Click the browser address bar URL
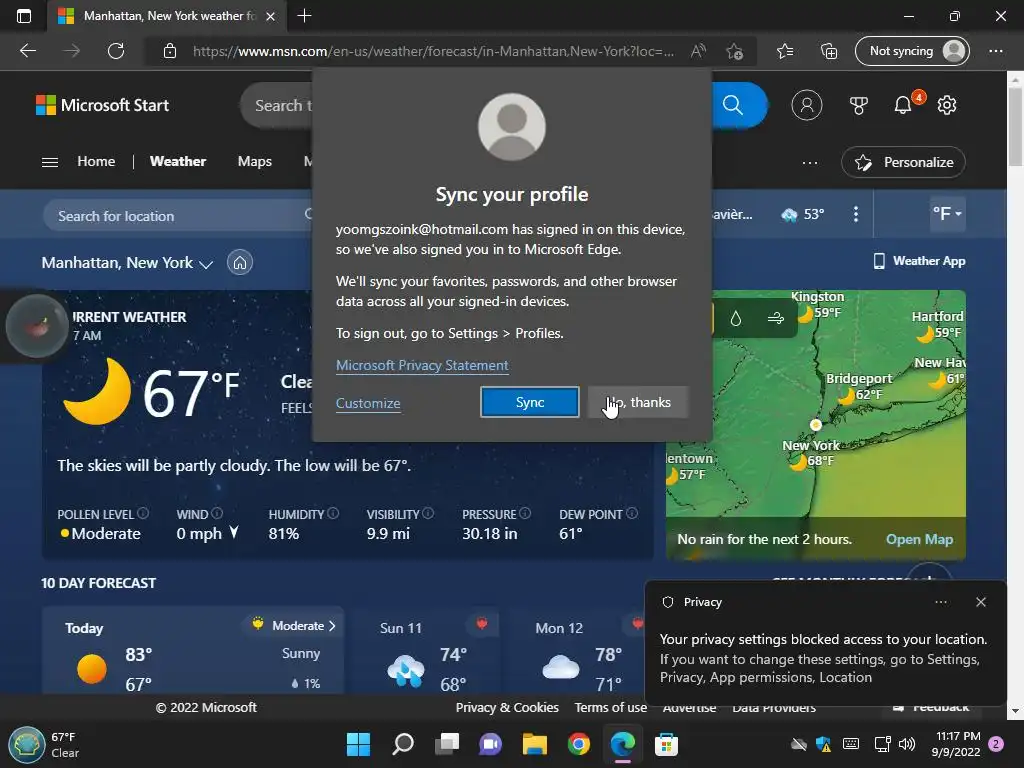 tap(433, 51)
